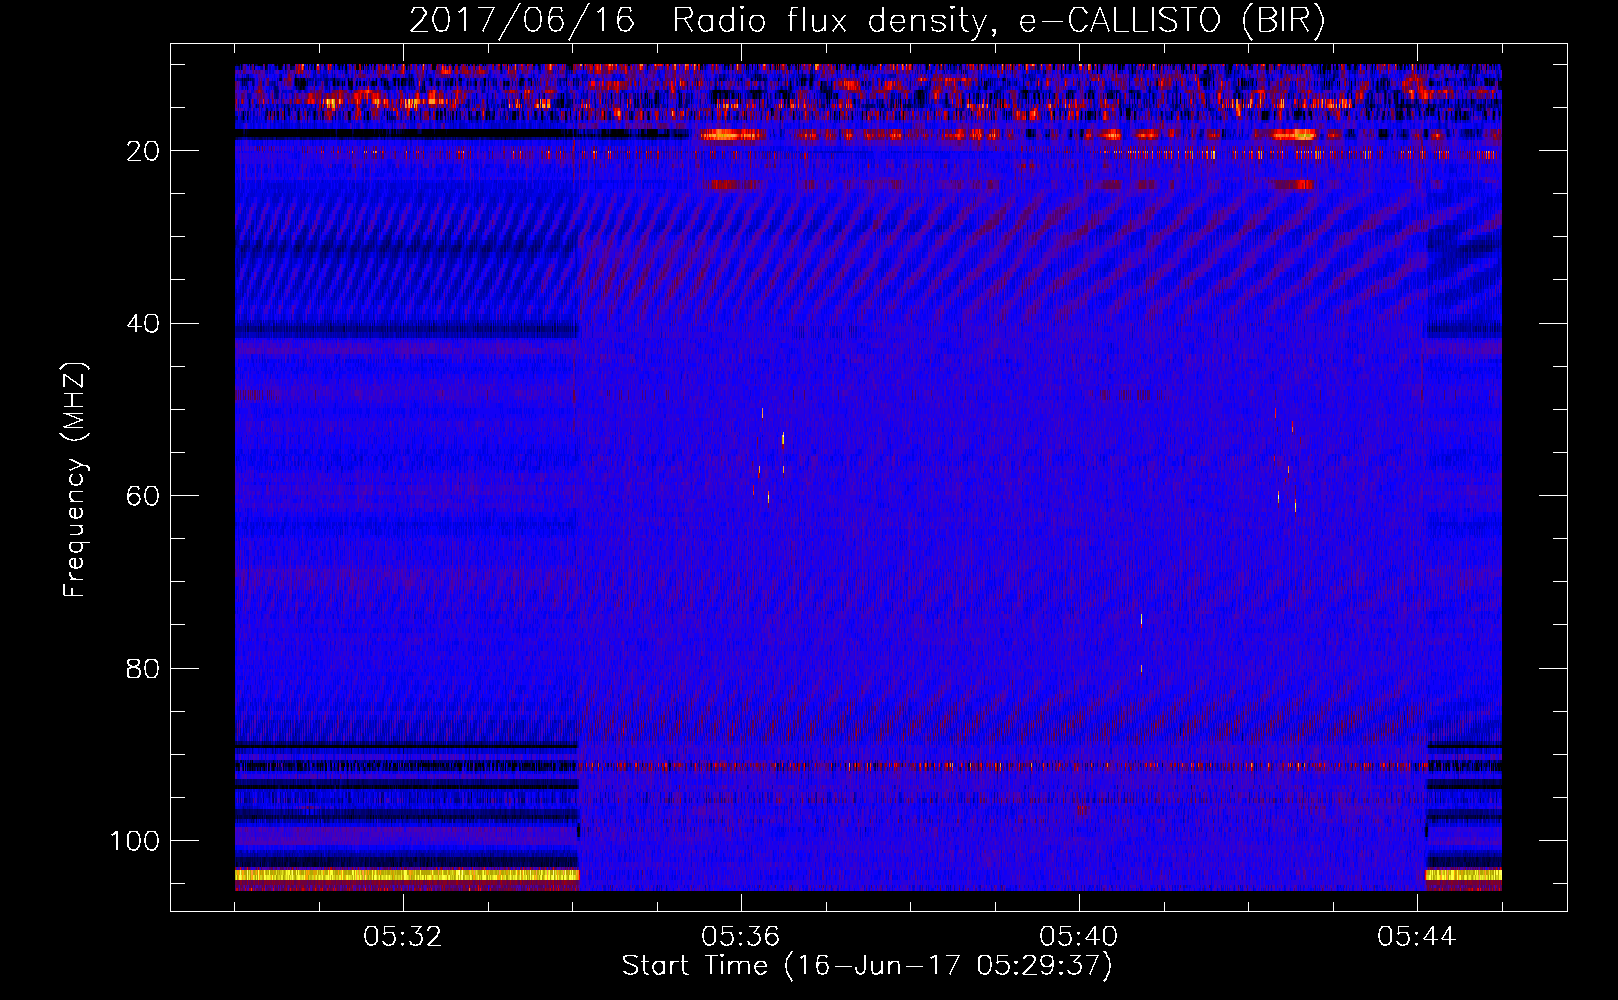1618x1000 pixels.
Task: Click the 80 frequency tick label
Action: click(144, 669)
